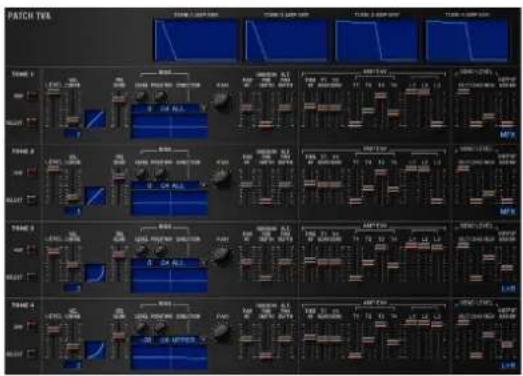Adjust the Tone 1 Bias Position knob
The width and height of the screenshot is (523, 376).
coord(160,96)
